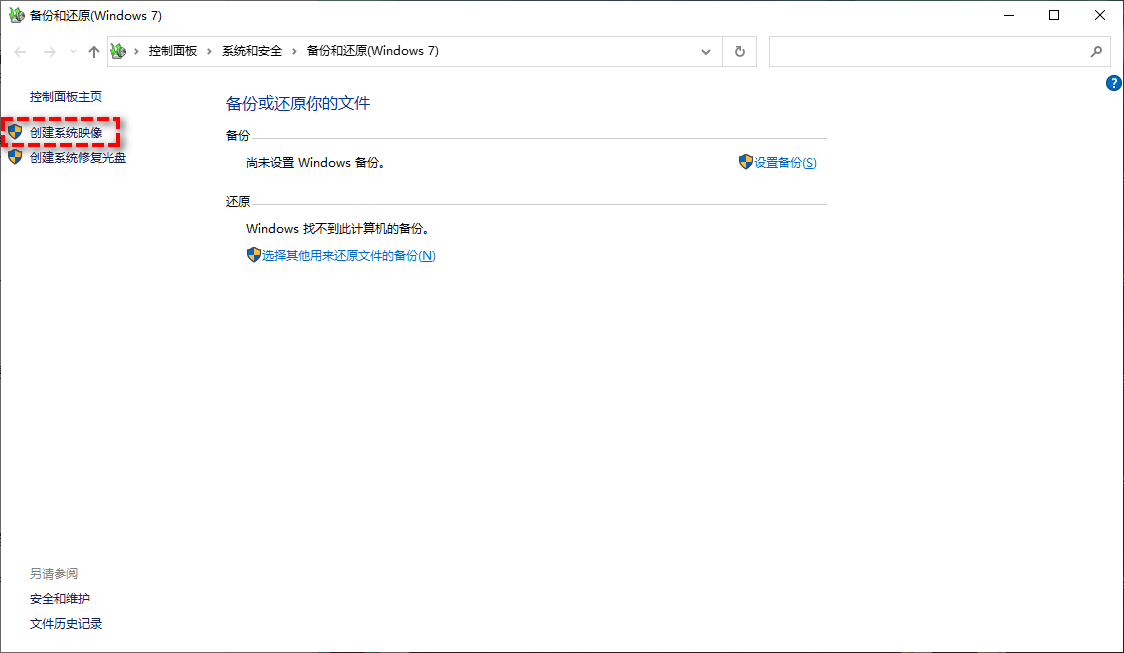Click the search magnifier icon
The width and height of the screenshot is (1124, 653).
pos(1097,51)
